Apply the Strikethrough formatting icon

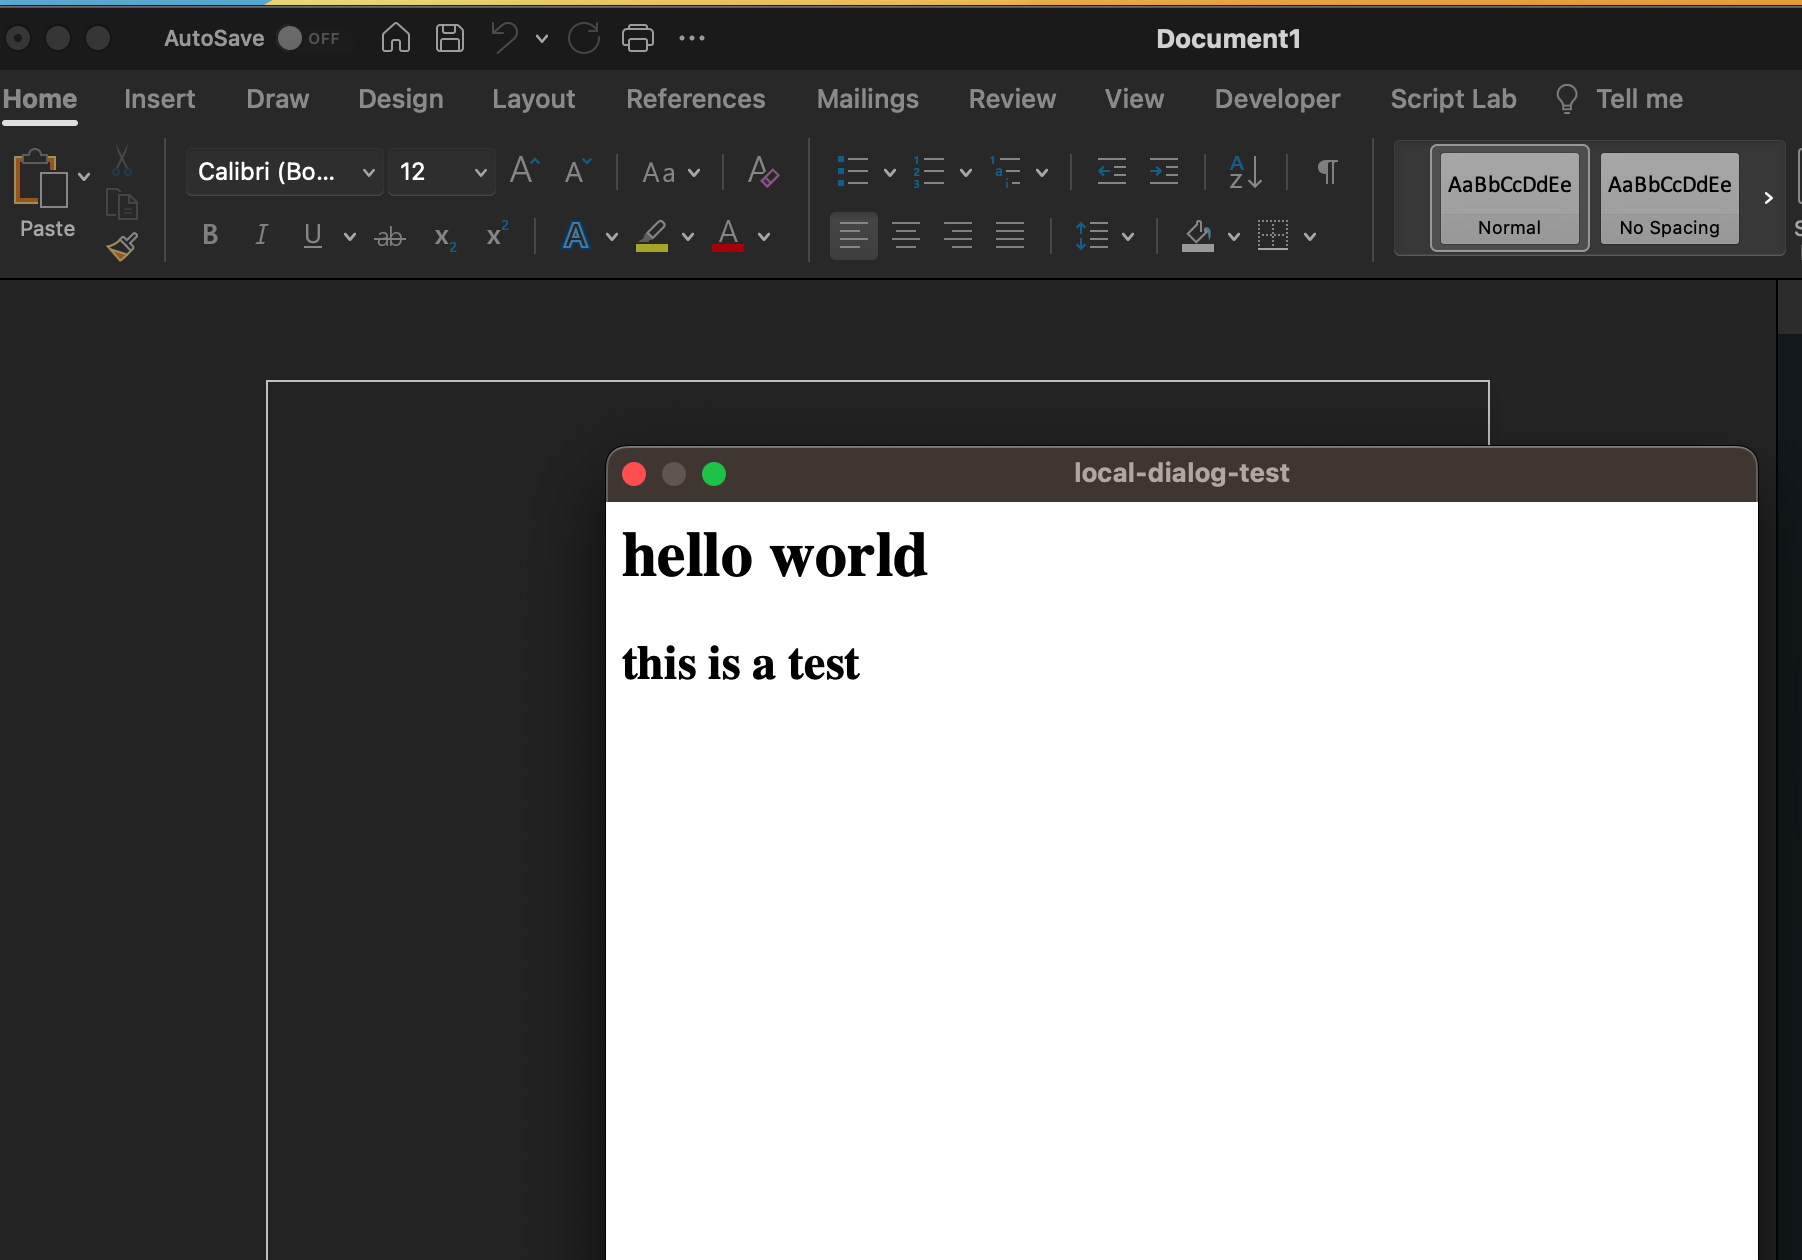(x=390, y=236)
